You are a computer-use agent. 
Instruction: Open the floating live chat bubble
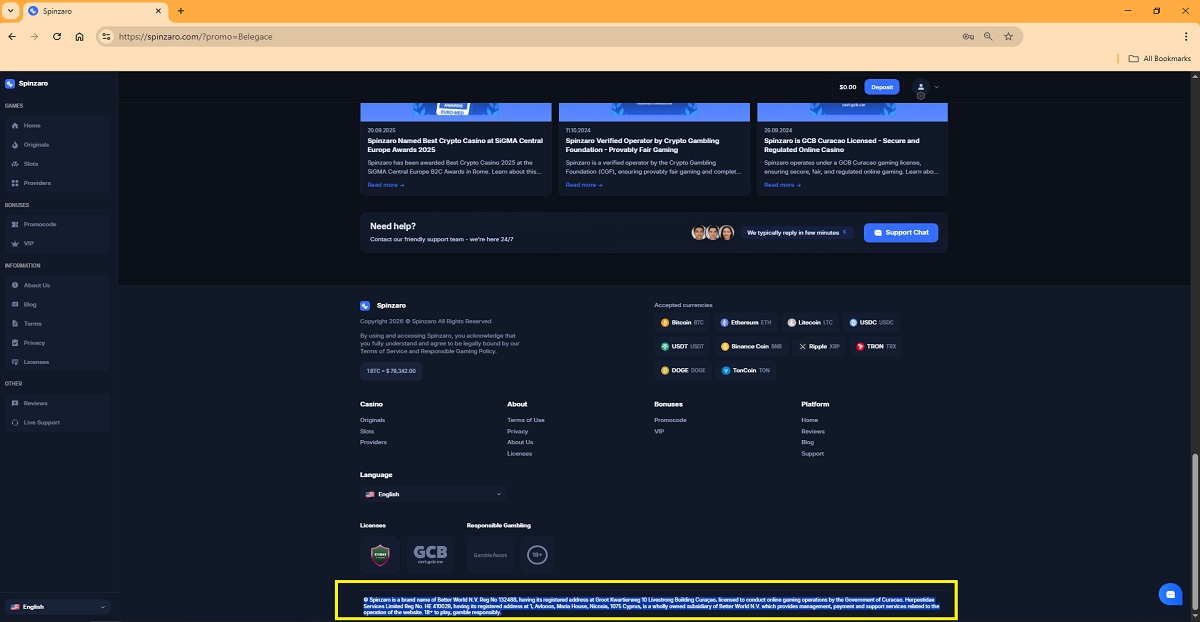[x=1169, y=594]
